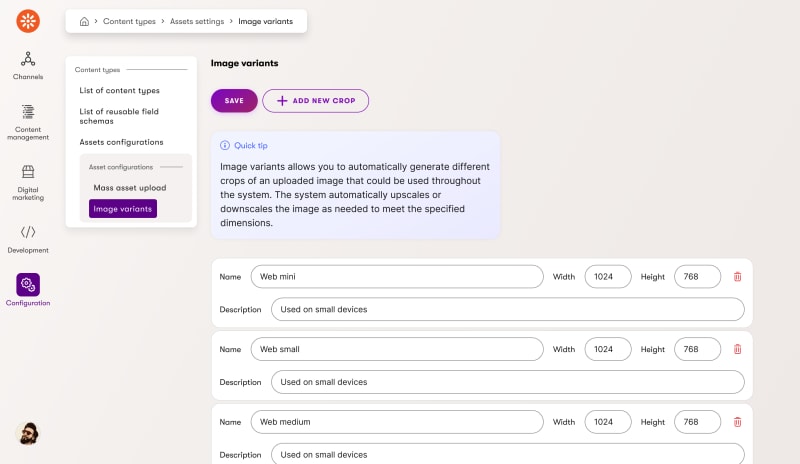Open List of reusable field schemas
This screenshot has width=800, height=464.
pos(119,116)
